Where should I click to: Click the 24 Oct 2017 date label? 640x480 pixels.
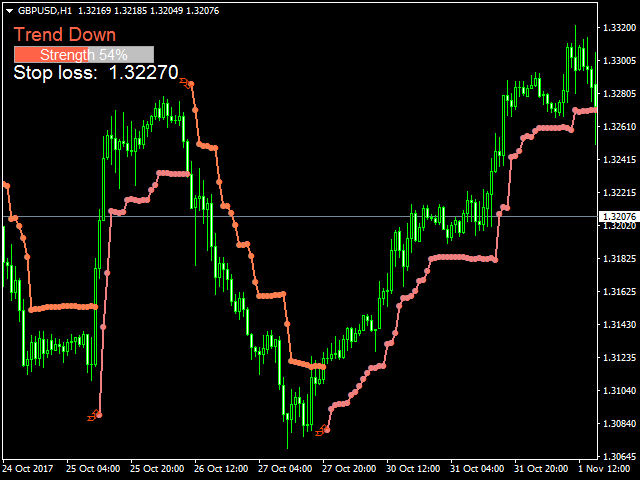coord(28,468)
